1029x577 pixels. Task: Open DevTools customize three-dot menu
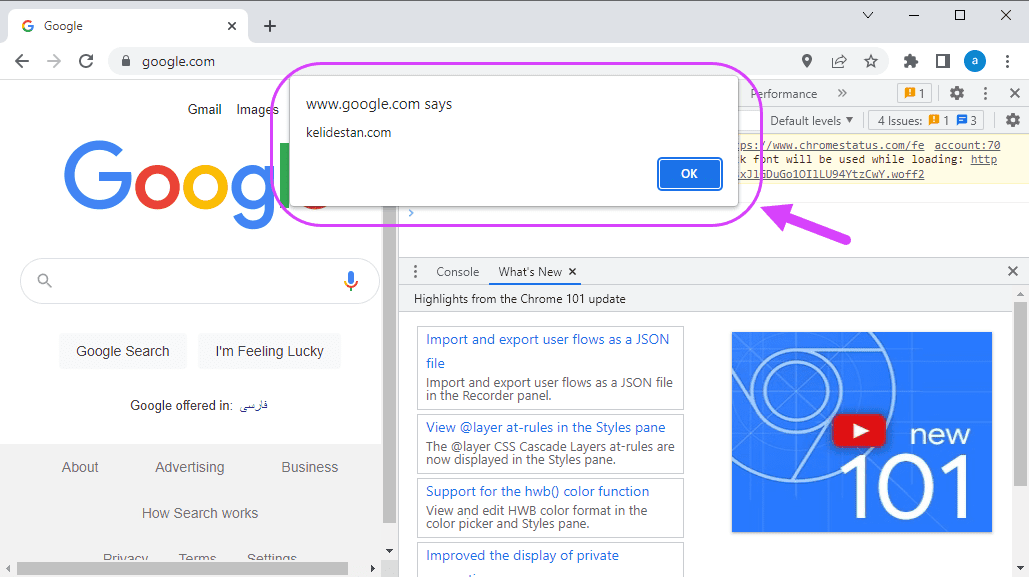pos(985,93)
